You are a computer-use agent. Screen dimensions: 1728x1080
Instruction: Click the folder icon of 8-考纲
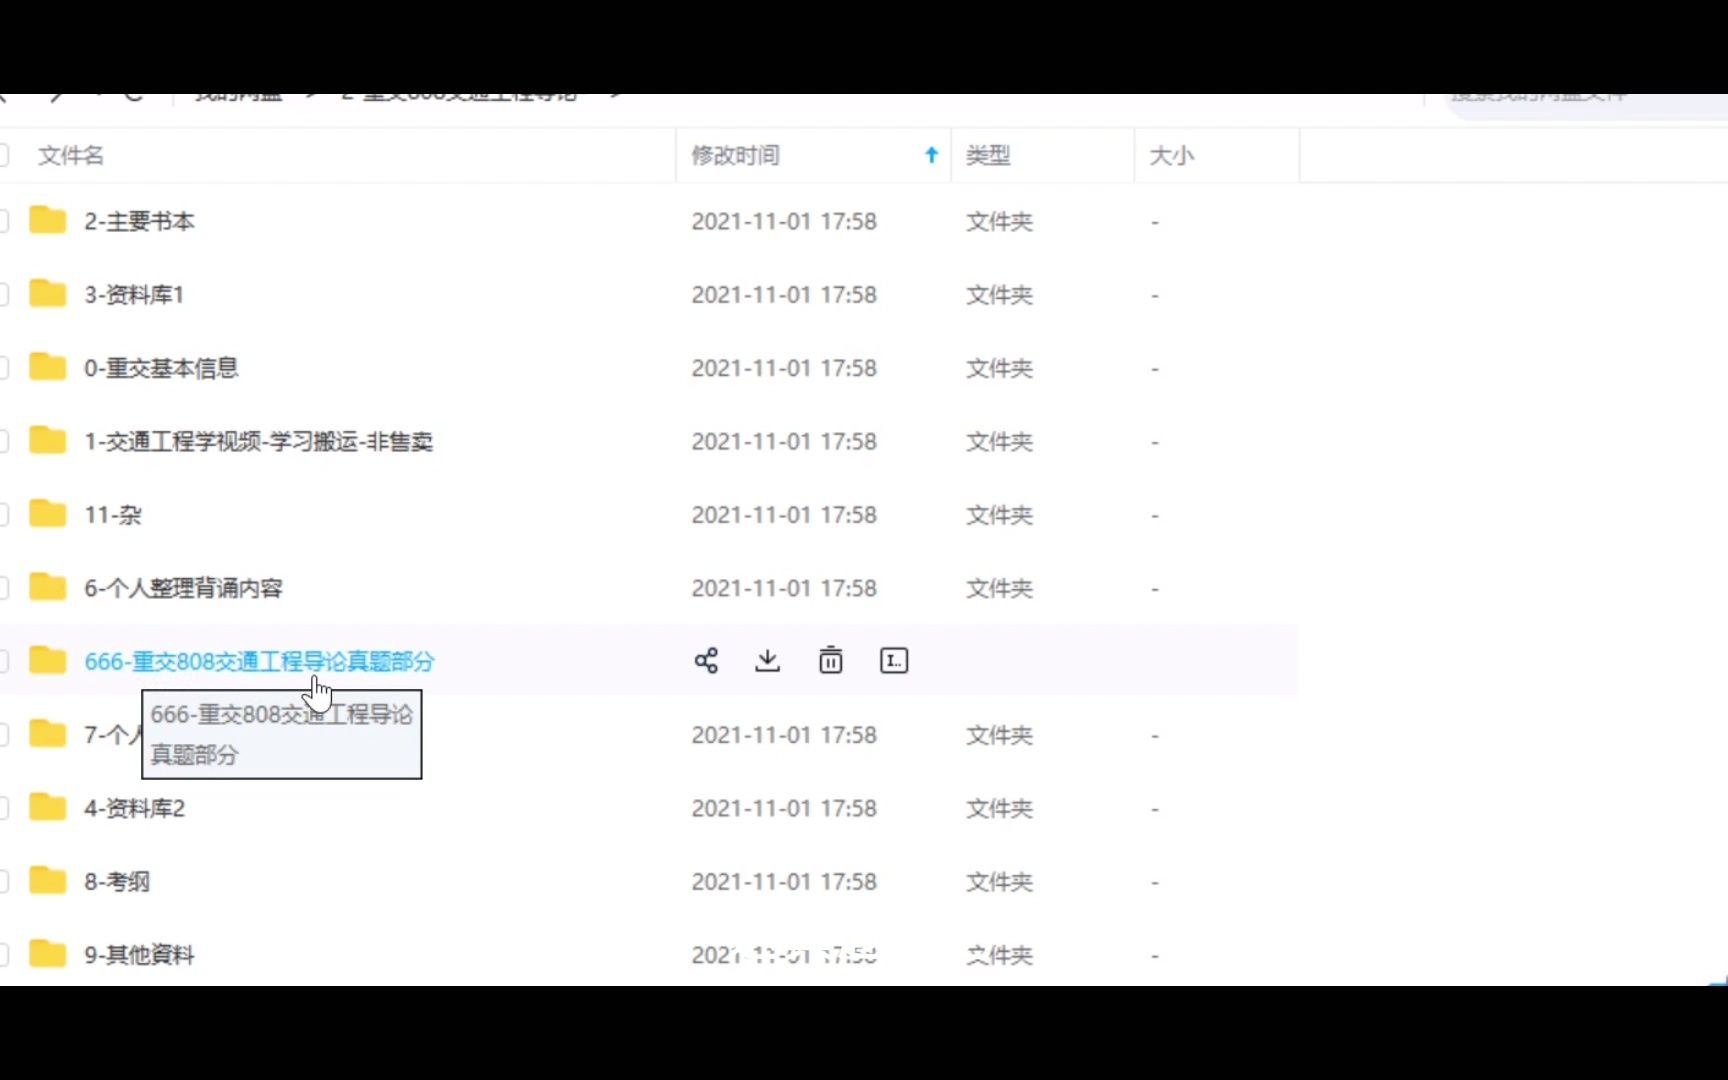coord(47,881)
